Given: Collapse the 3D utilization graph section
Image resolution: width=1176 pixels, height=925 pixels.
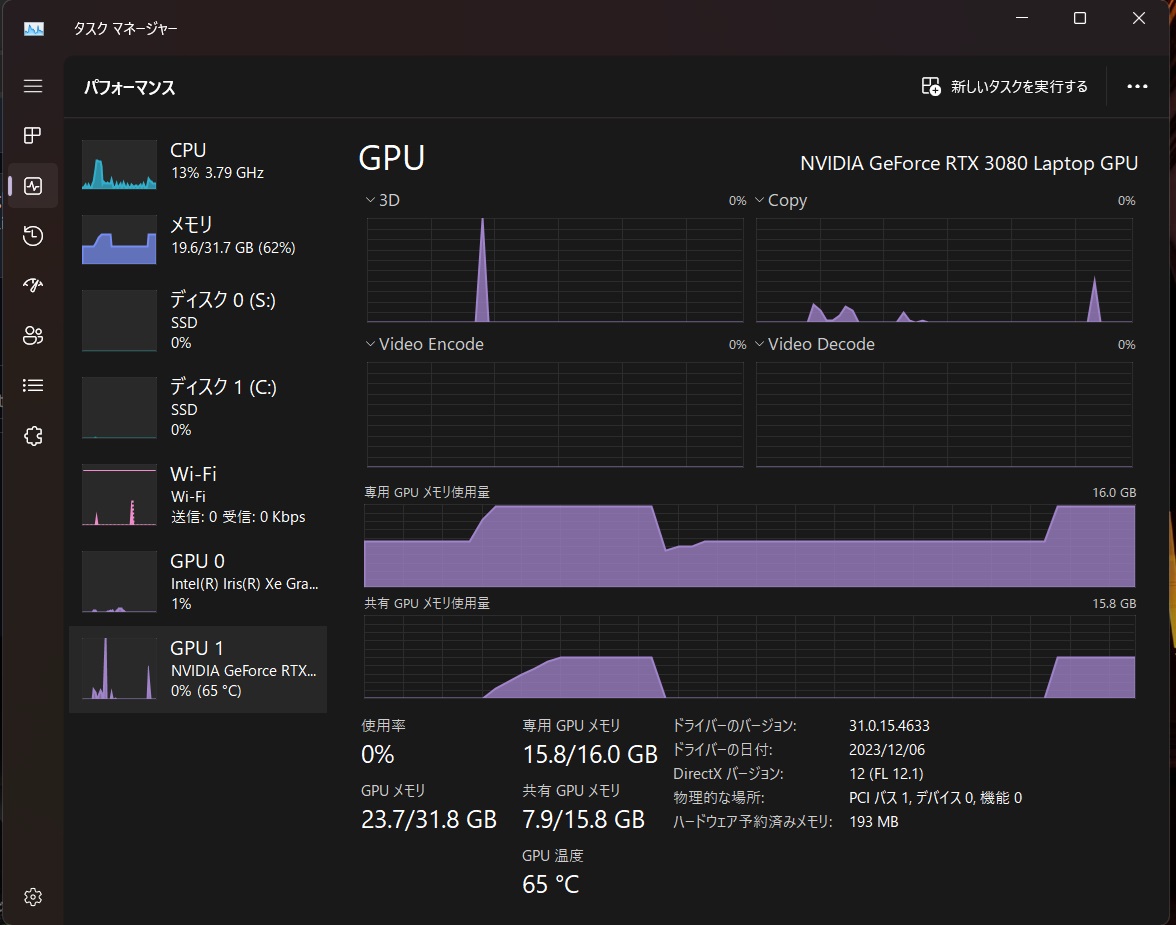Looking at the screenshot, I should [x=370, y=200].
